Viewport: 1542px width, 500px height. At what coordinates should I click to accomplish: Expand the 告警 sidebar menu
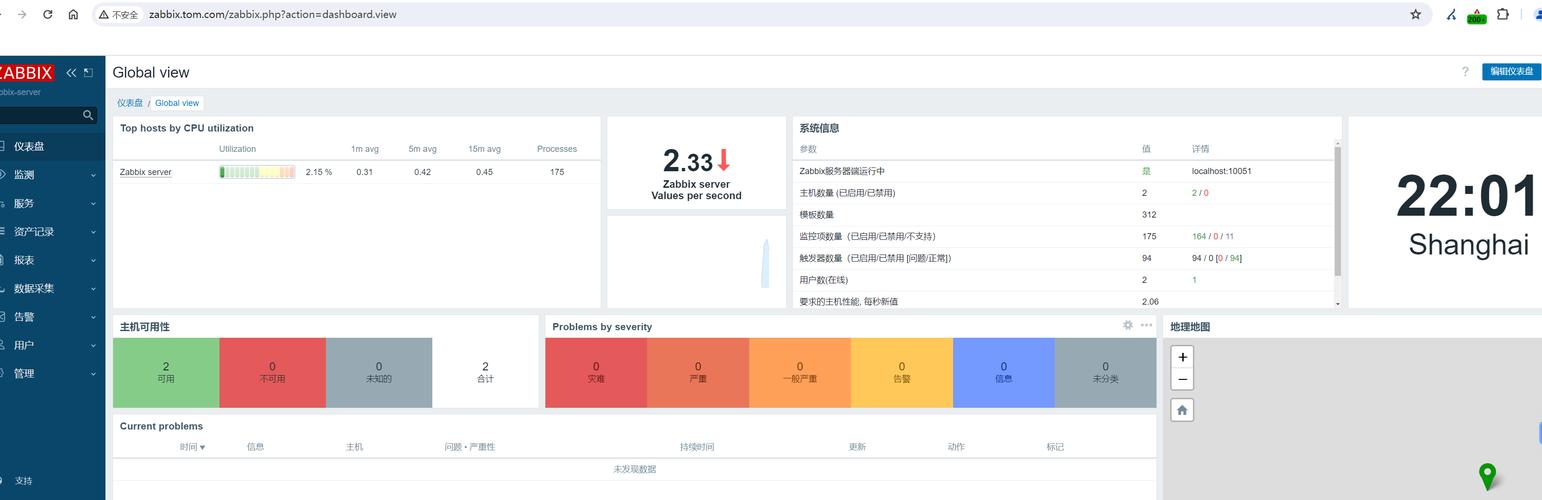click(52, 317)
